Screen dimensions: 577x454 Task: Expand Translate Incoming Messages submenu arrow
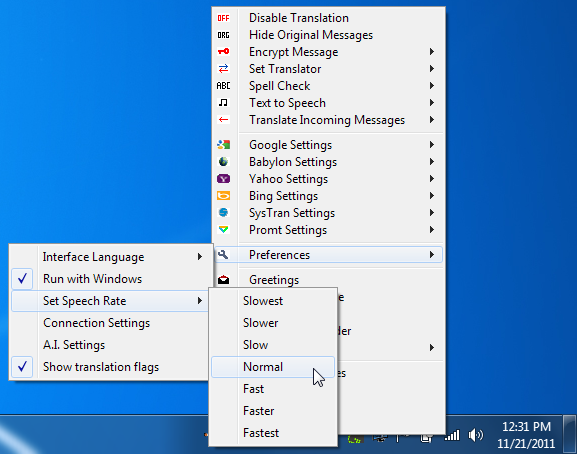click(432, 120)
